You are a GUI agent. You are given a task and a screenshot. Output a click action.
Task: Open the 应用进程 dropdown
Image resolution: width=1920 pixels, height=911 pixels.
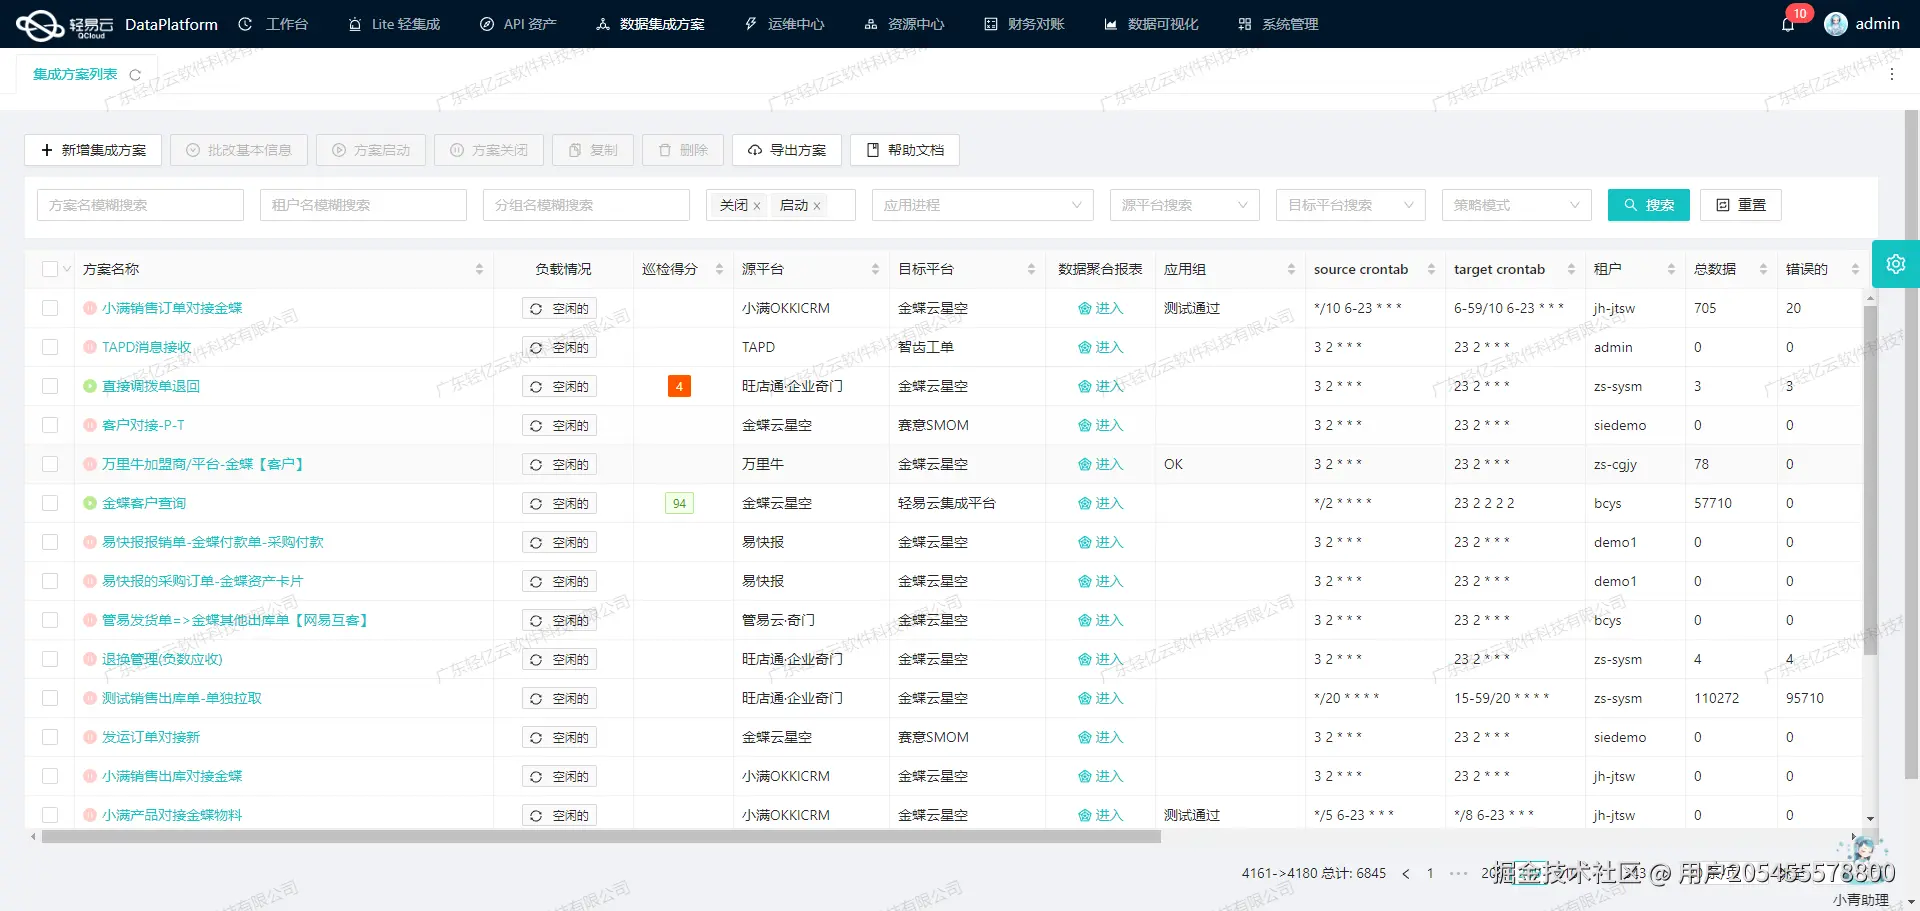tap(982, 204)
